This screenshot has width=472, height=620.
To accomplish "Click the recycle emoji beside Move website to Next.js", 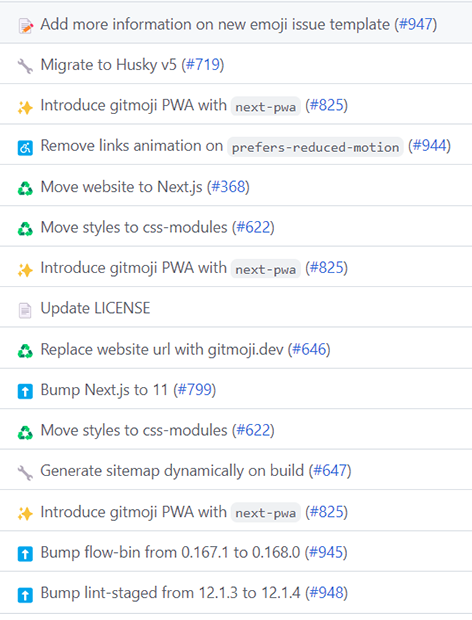I will [25, 188].
